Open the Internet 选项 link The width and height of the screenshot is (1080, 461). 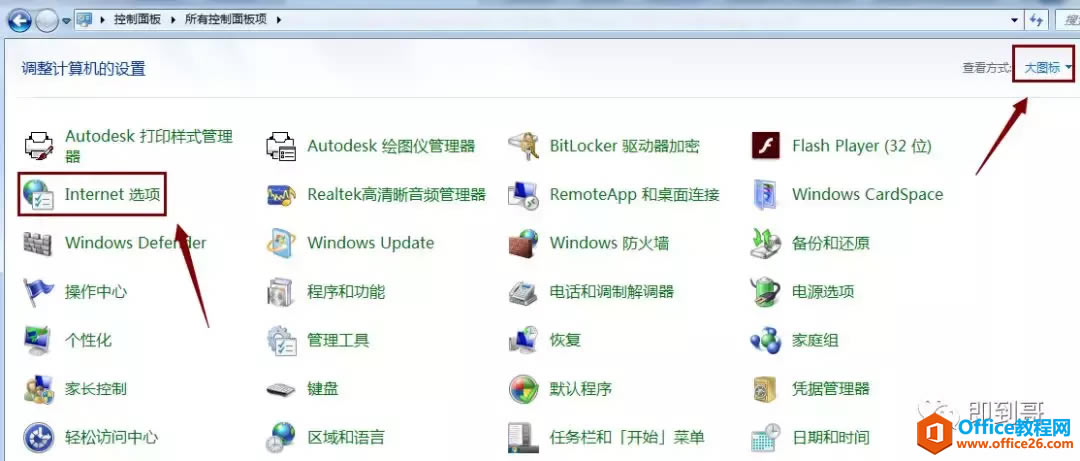tap(112, 194)
